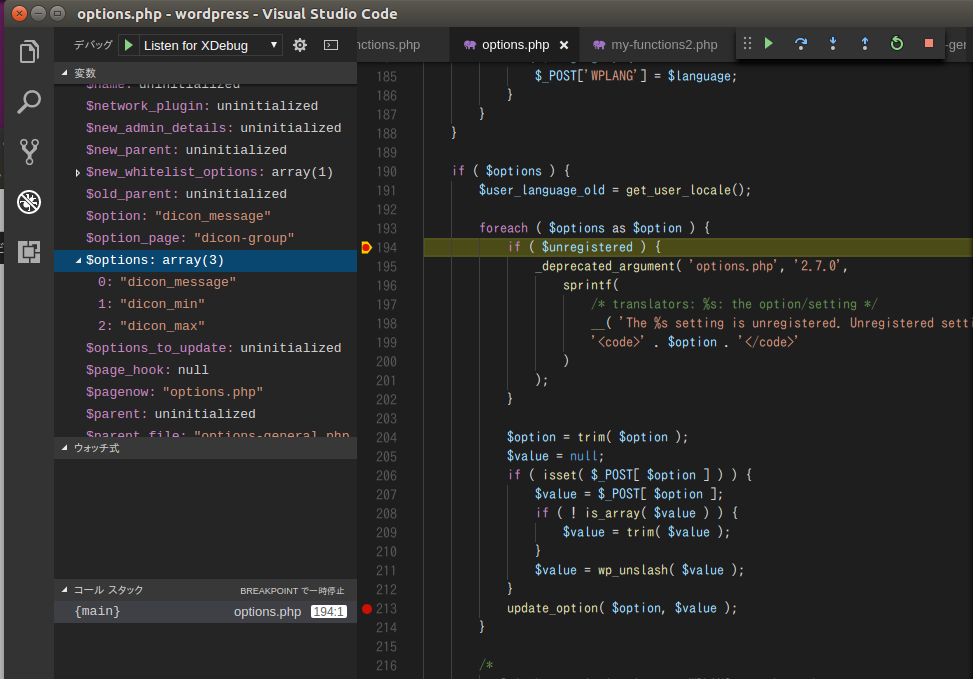Click the Step Out debug icon

point(865,44)
